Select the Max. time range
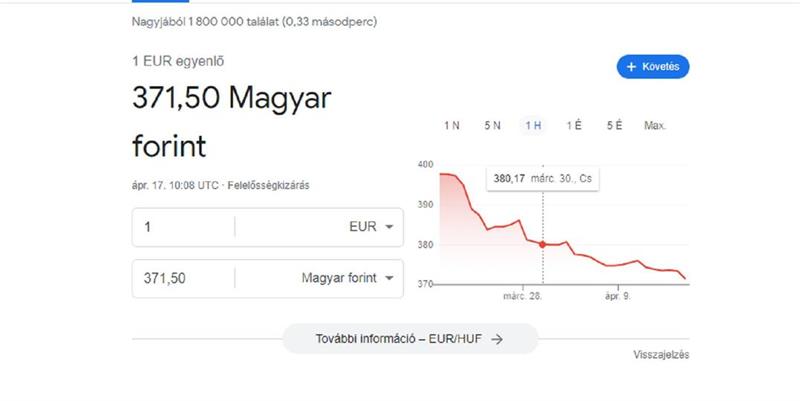Screen dimensions: 800x401 (655, 126)
